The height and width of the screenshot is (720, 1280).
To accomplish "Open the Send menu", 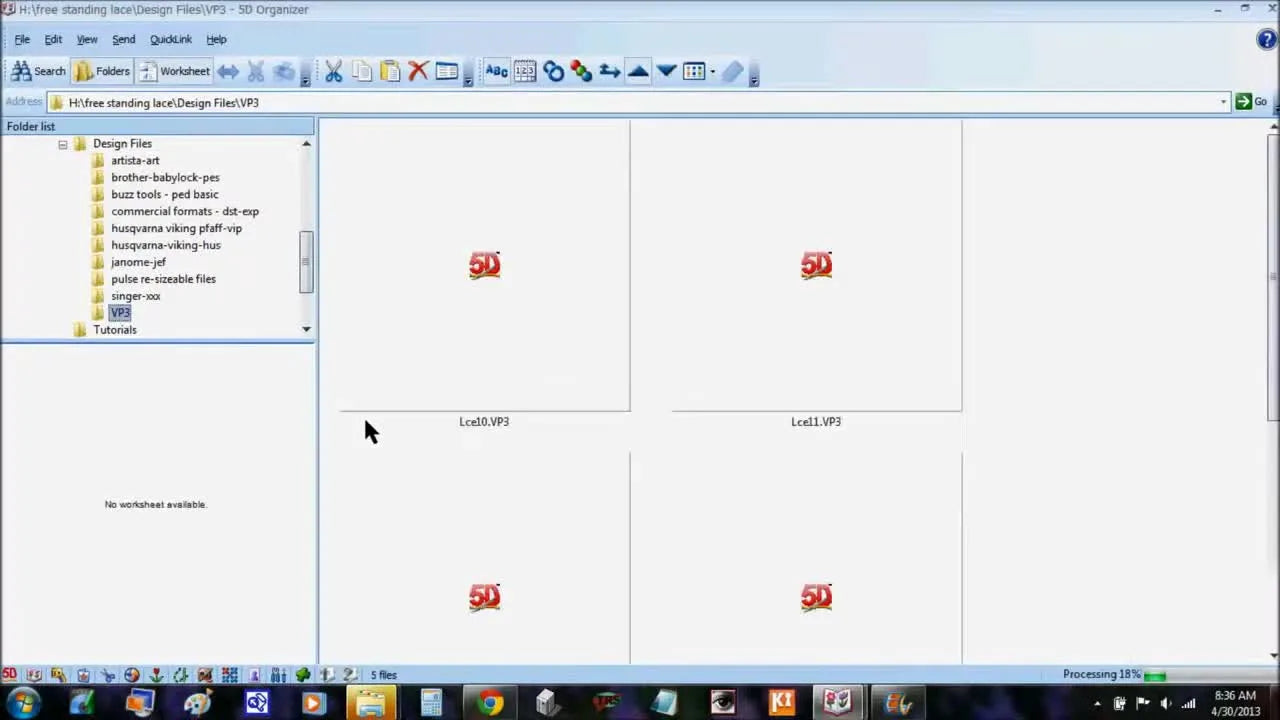I will (x=123, y=39).
